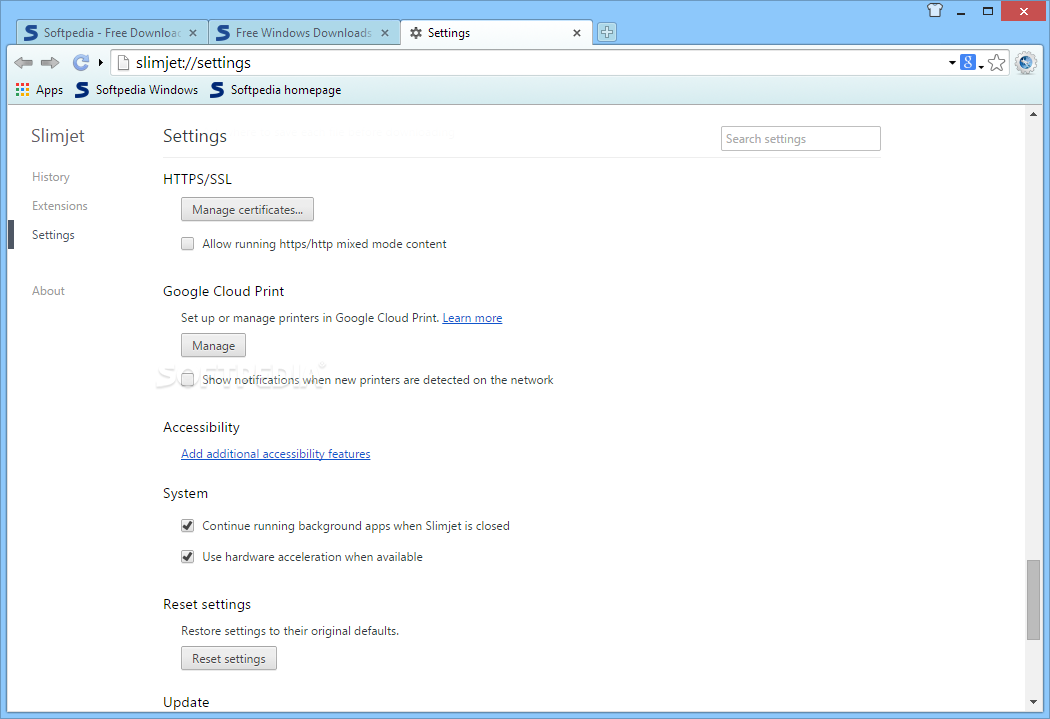Click the shirt theme icon in title bar
Screen dimensions: 1050x719
[x=935, y=10]
